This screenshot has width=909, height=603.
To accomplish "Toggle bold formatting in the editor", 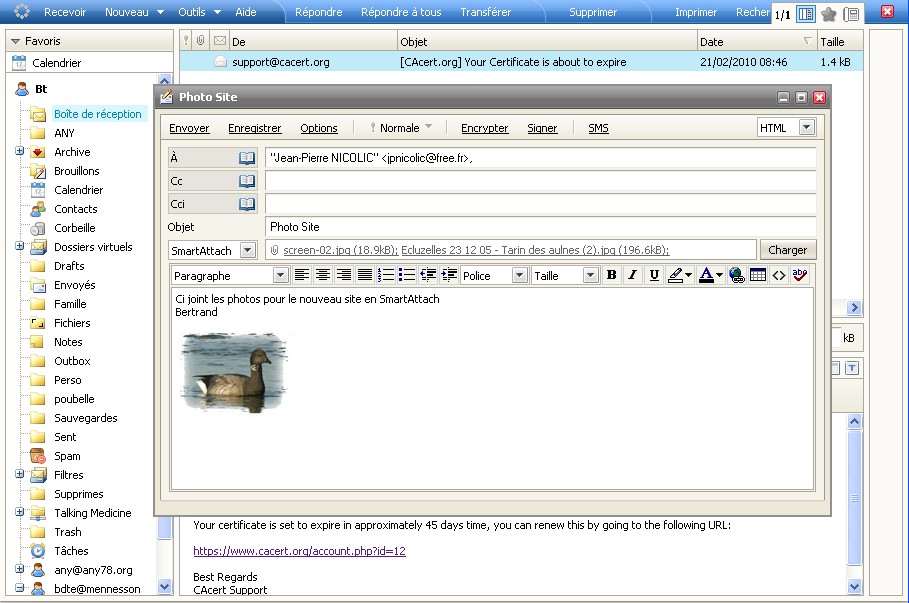I will click(611, 275).
